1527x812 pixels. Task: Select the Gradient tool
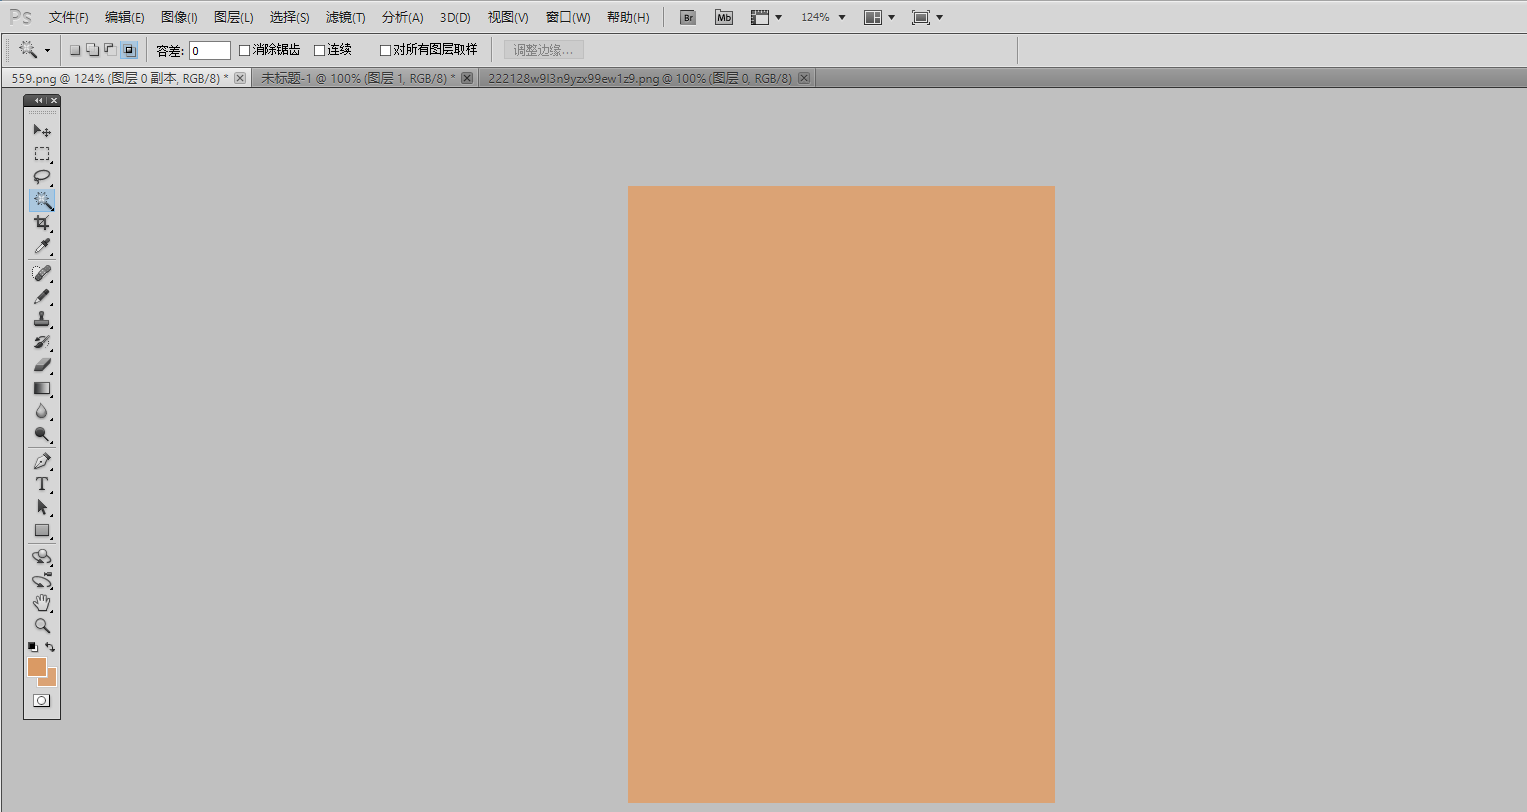[42, 389]
